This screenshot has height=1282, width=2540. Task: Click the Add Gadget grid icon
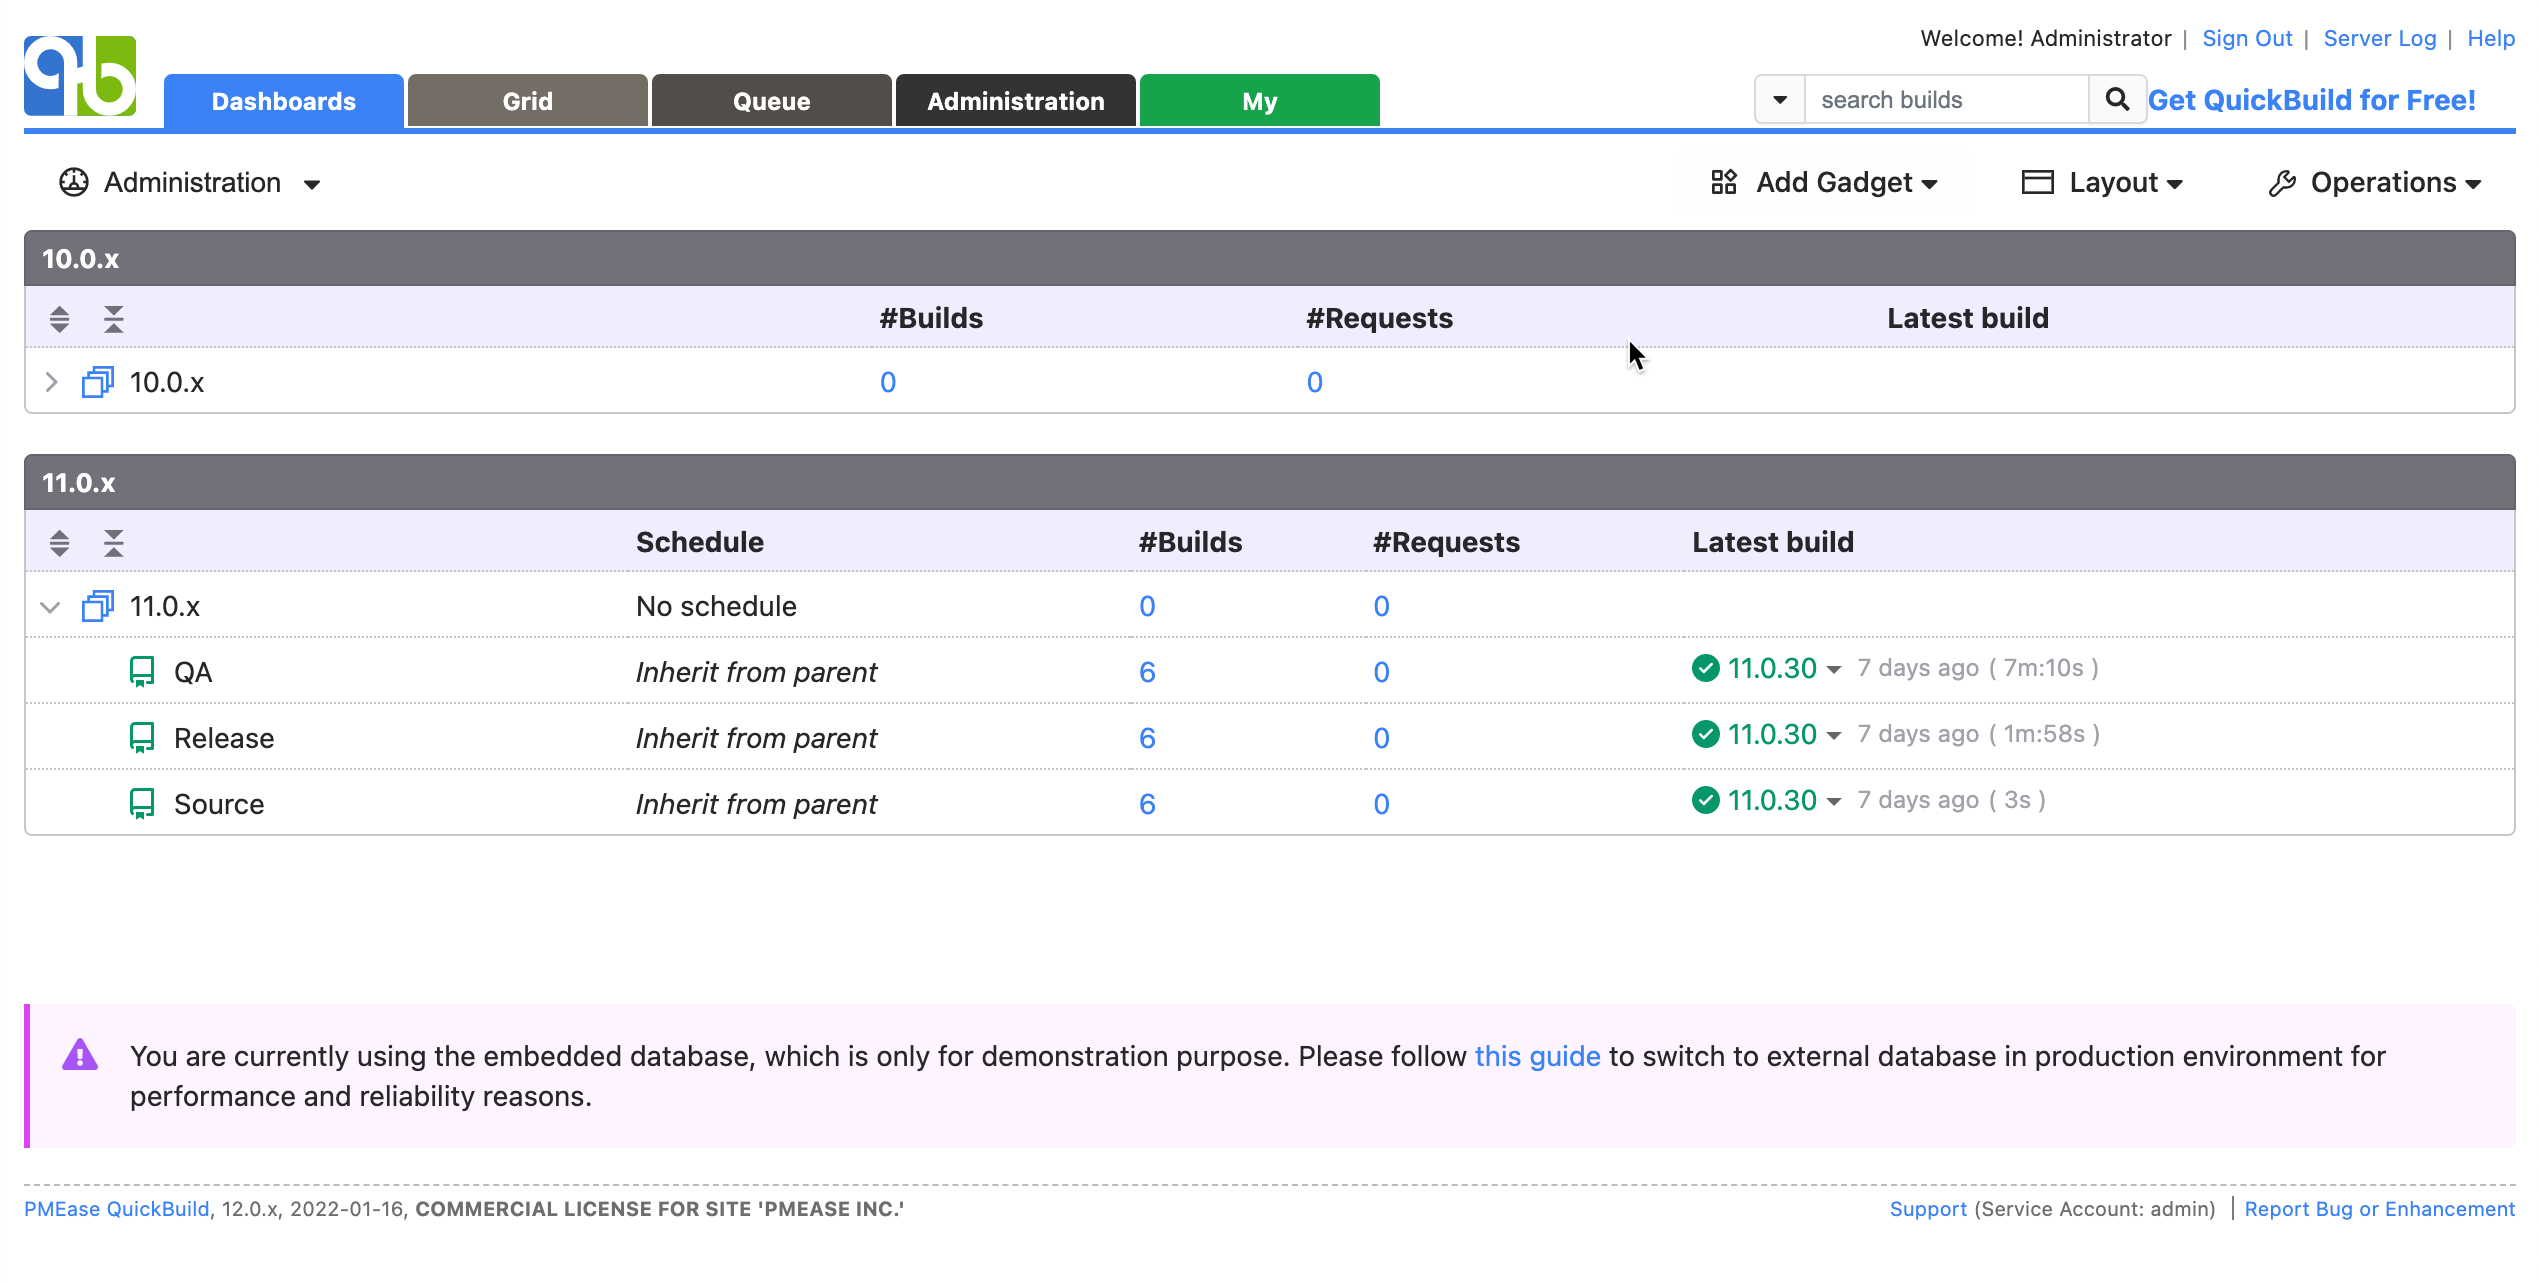pyautogui.click(x=1724, y=182)
